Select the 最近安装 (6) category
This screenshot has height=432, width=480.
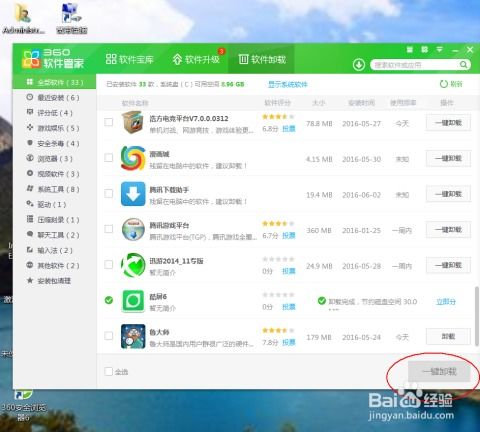click(53, 97)
